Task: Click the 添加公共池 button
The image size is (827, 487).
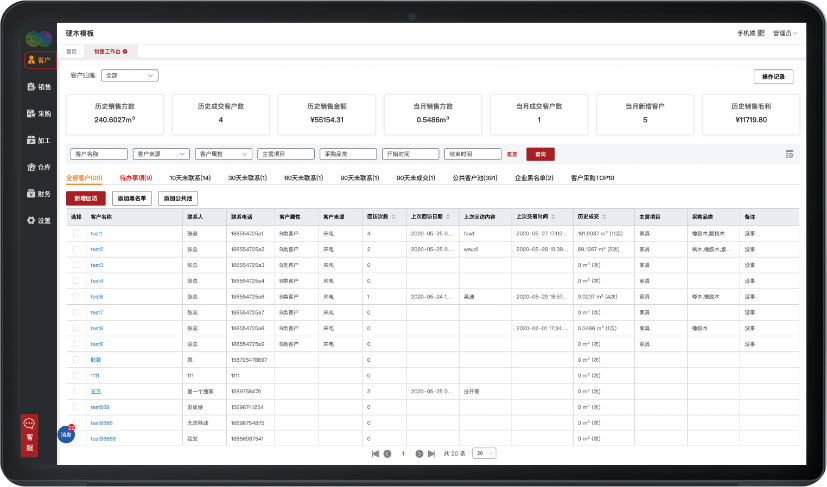Action: click(x=178, y=198)
